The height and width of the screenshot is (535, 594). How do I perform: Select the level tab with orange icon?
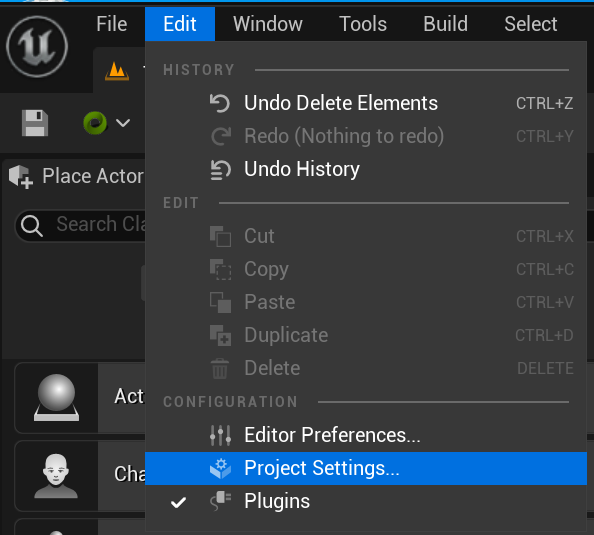pos(119,70)
